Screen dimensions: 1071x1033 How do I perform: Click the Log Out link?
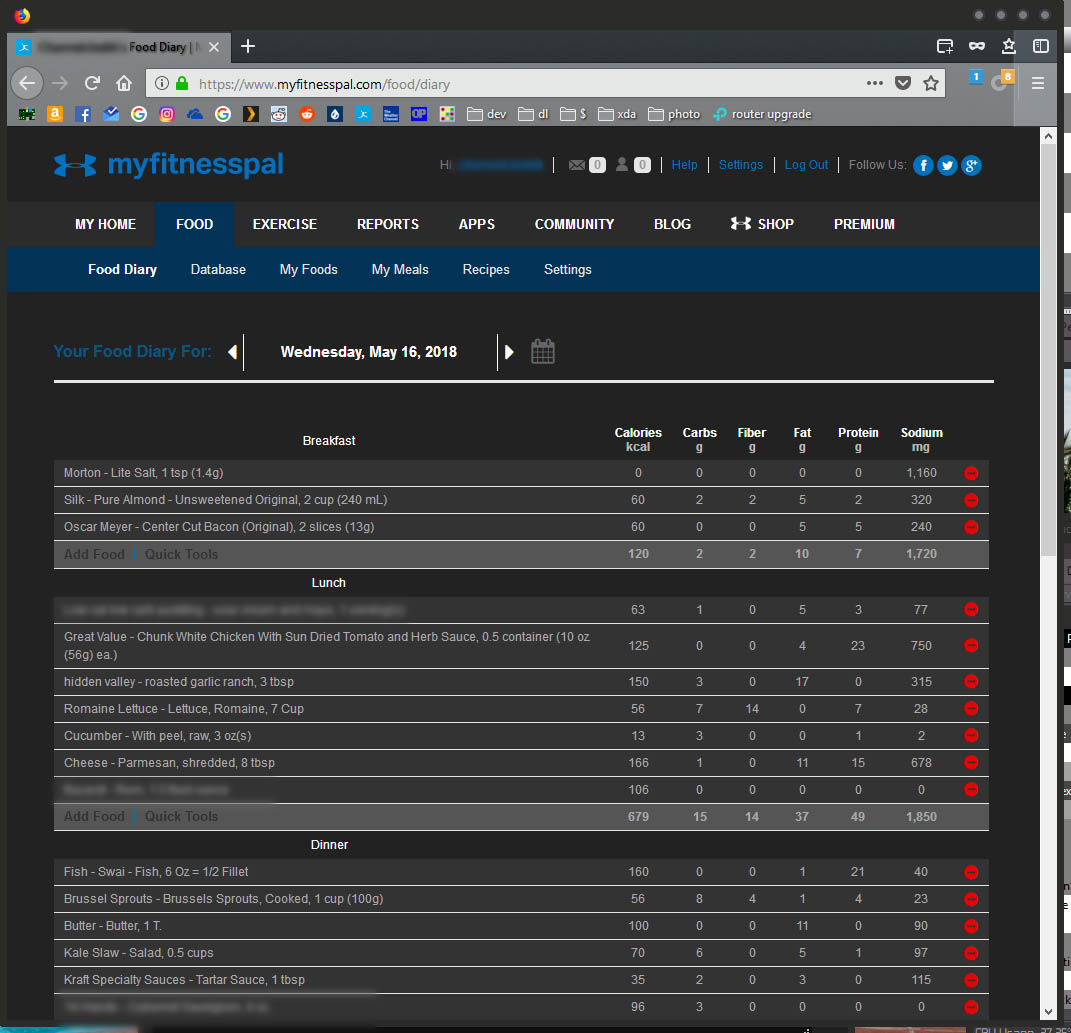(806, 165)
